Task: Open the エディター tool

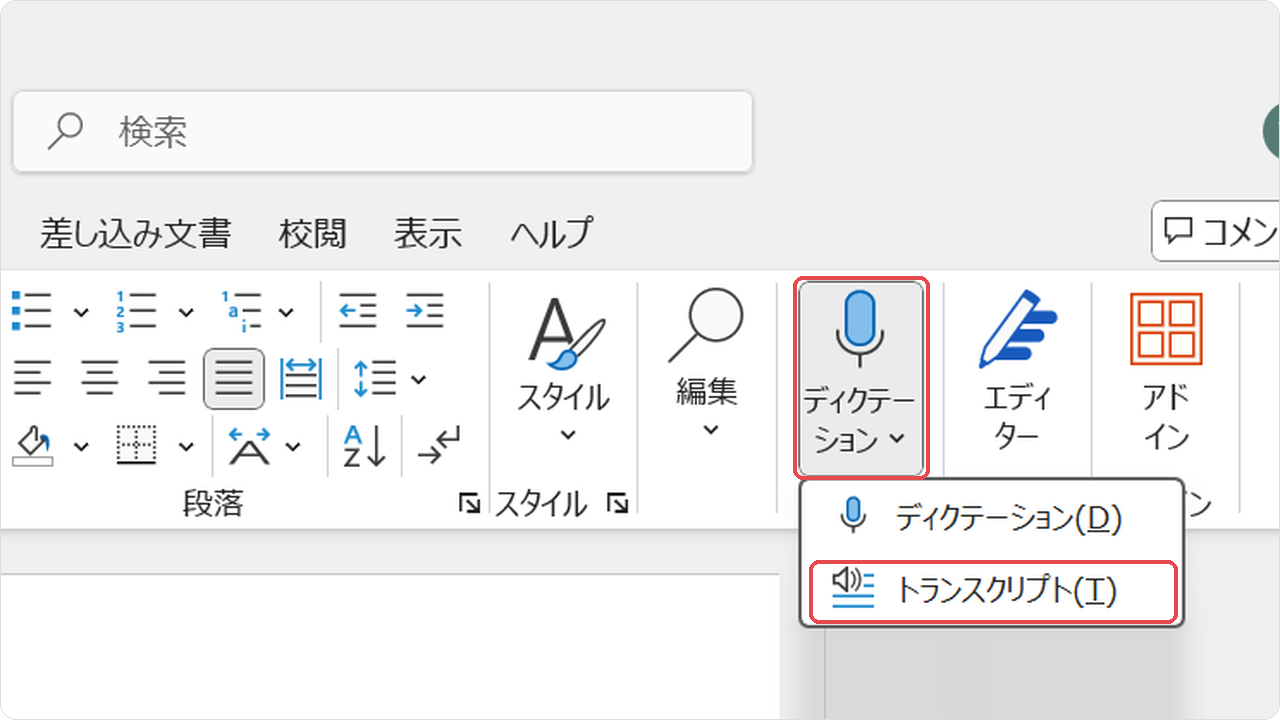Action: 1018,372
